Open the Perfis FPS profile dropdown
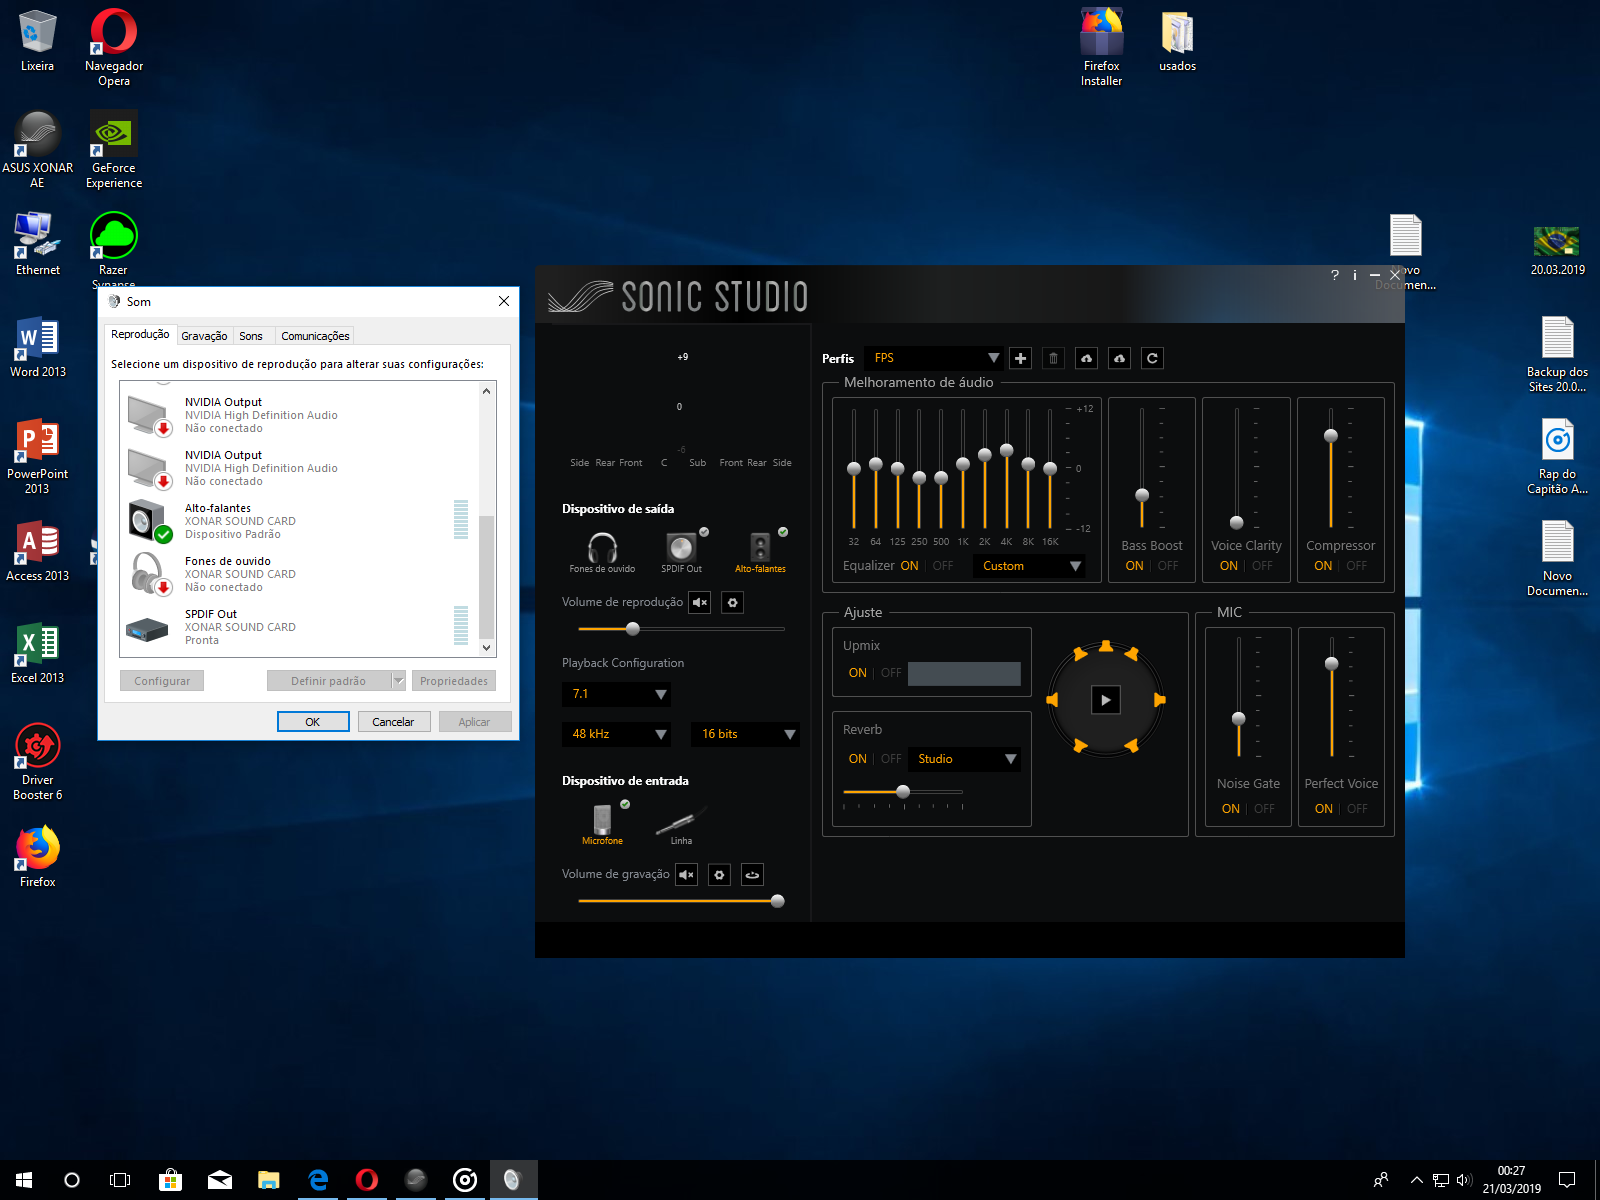The height and width of the screenshot is (1200, 1600). [x=936, y=358]
